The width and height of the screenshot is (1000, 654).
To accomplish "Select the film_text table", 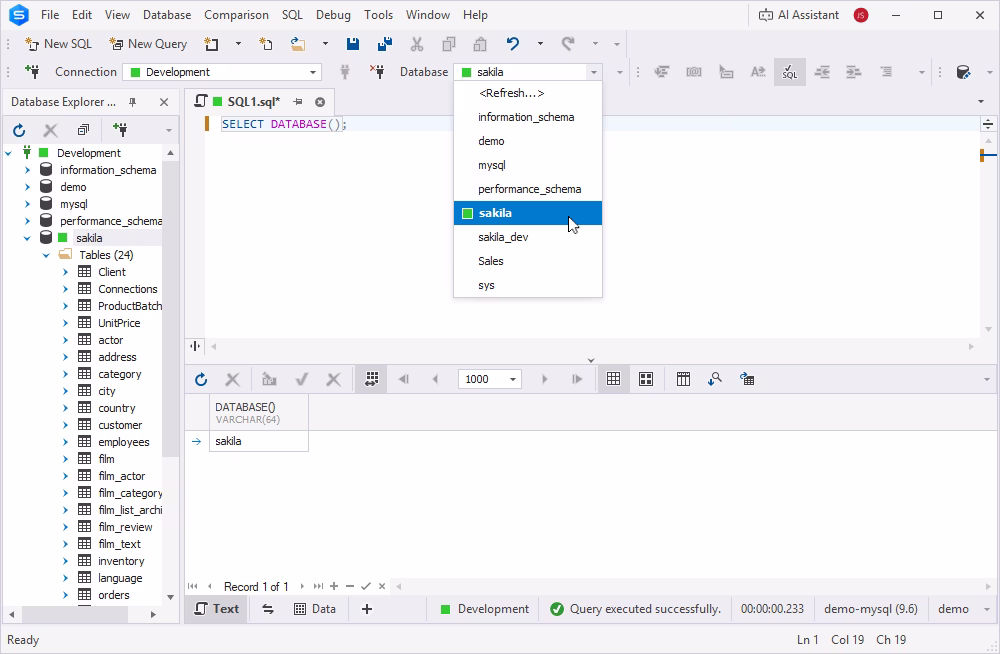I will tap(119, 544).
